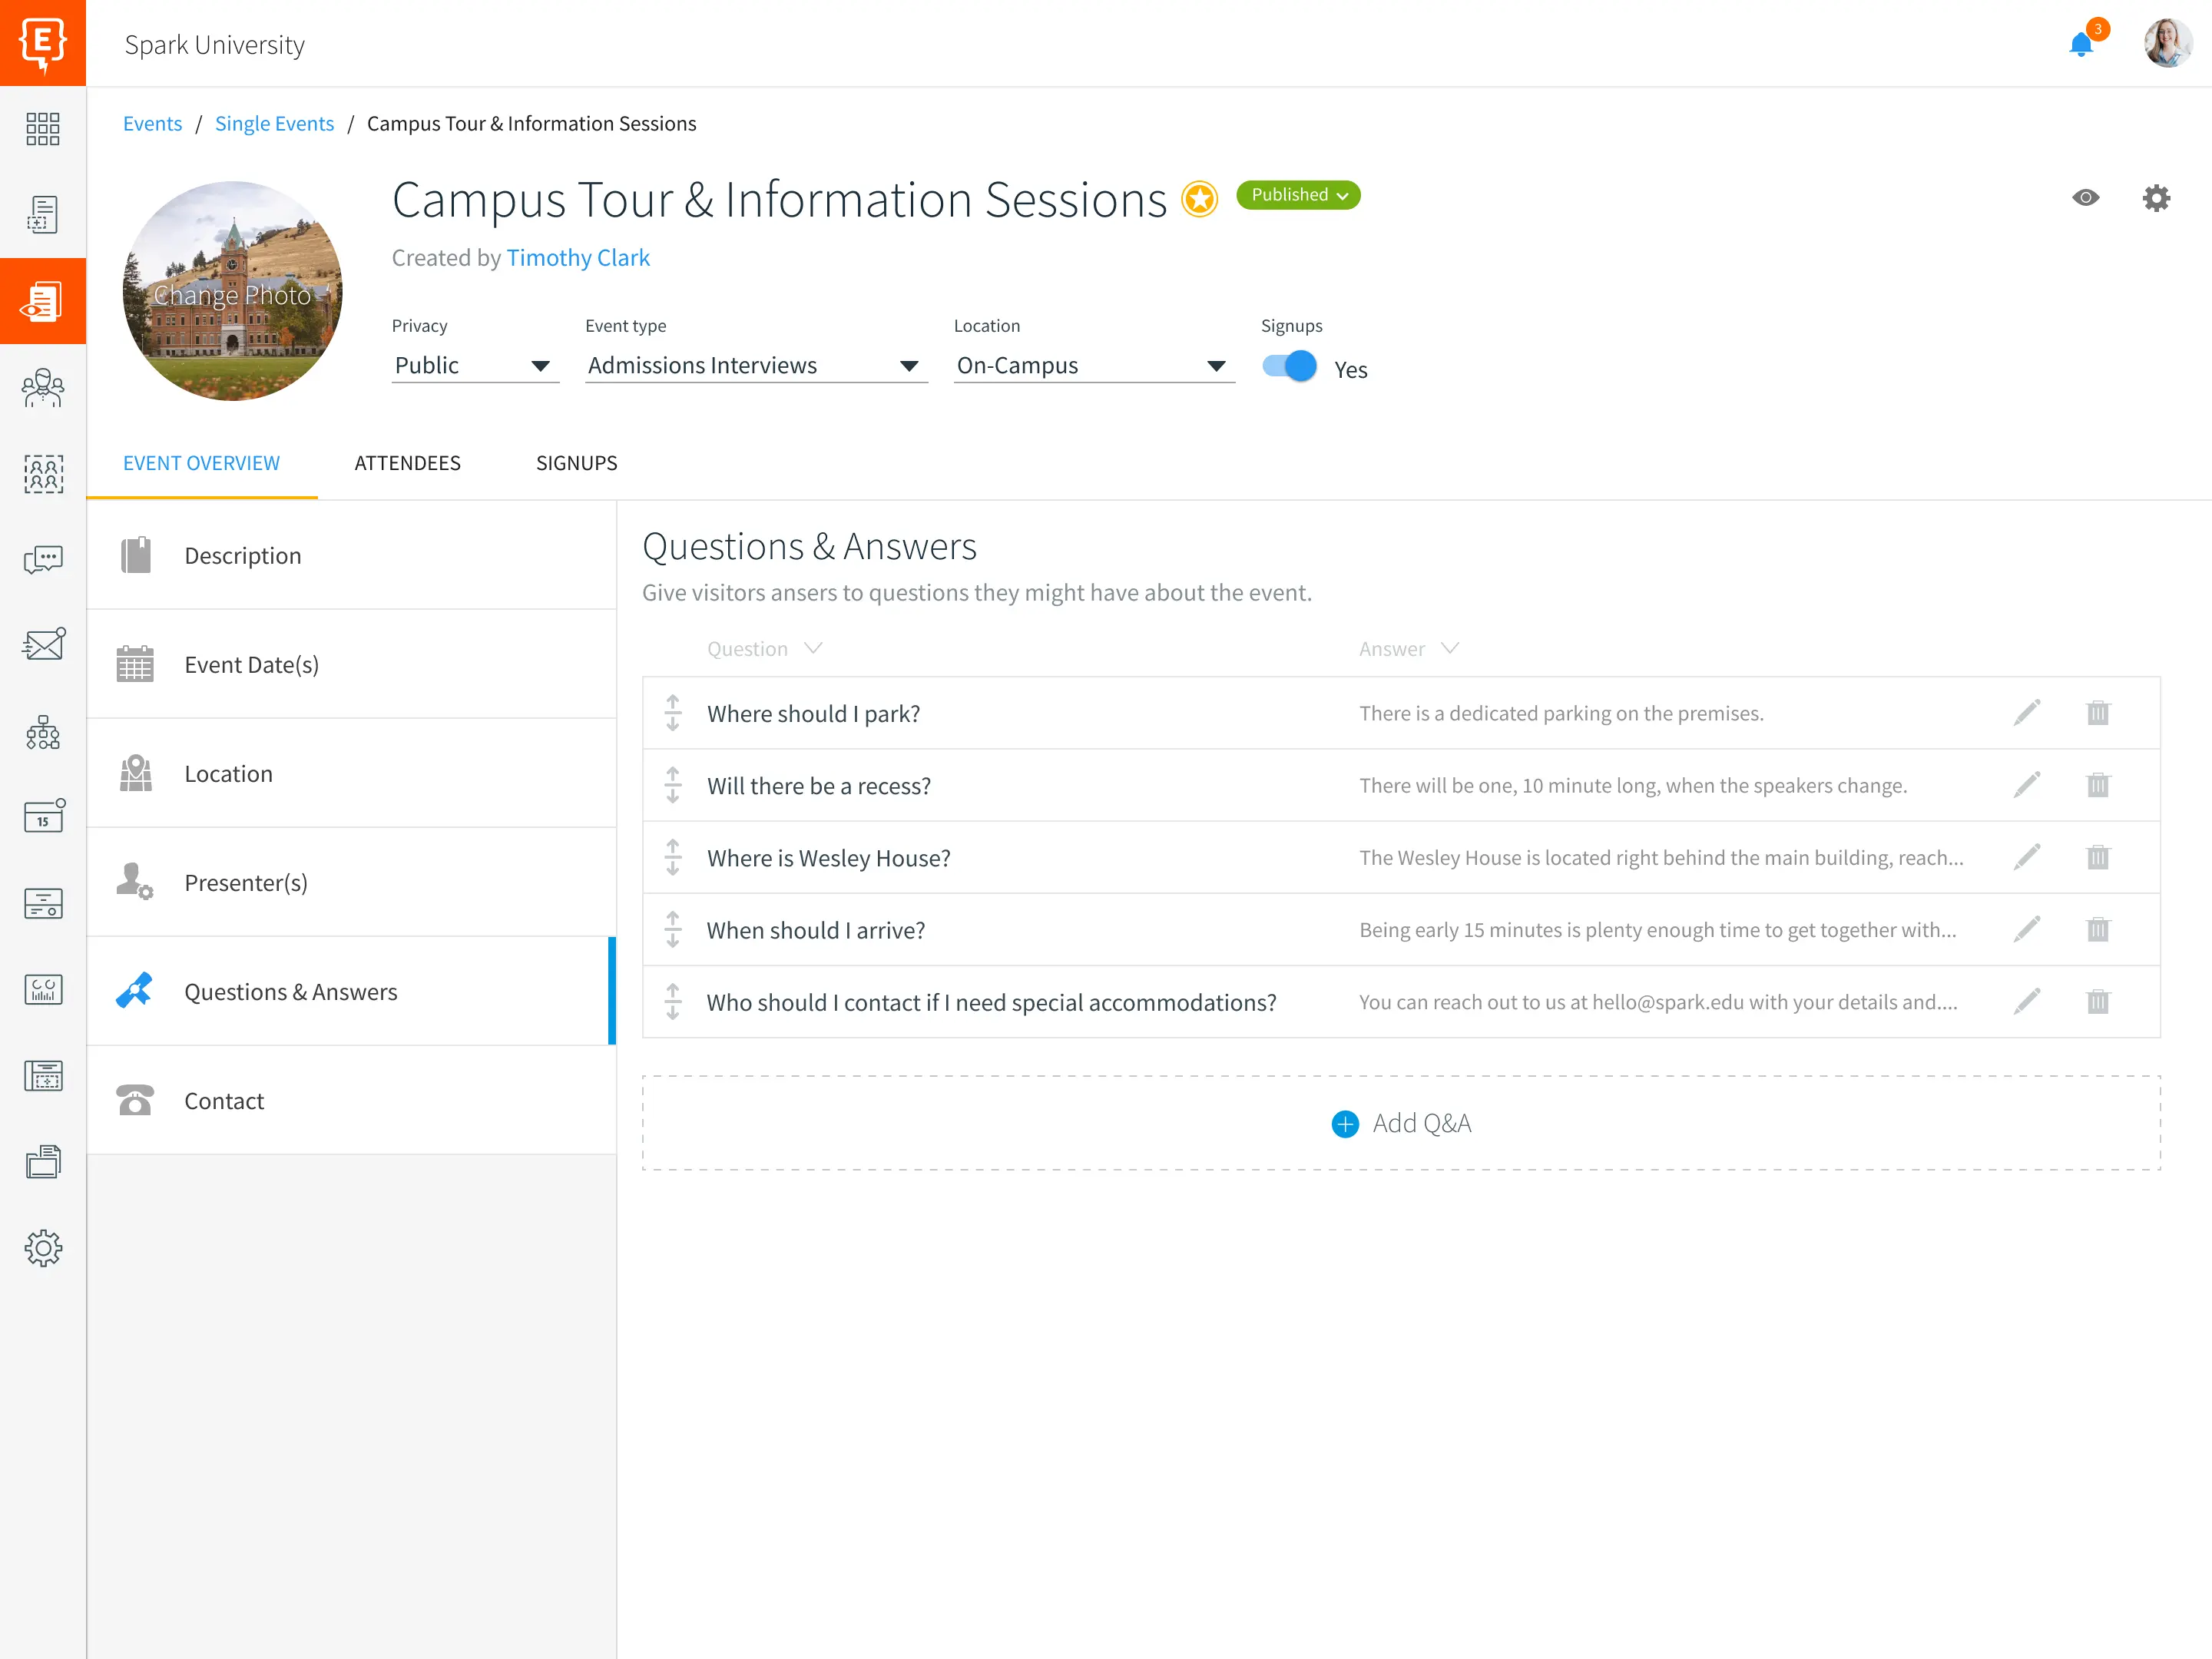The height and width of the screenshot is (1659, 2212).
Task: Sort by the Answer column header
Action: click(1409, 649)
